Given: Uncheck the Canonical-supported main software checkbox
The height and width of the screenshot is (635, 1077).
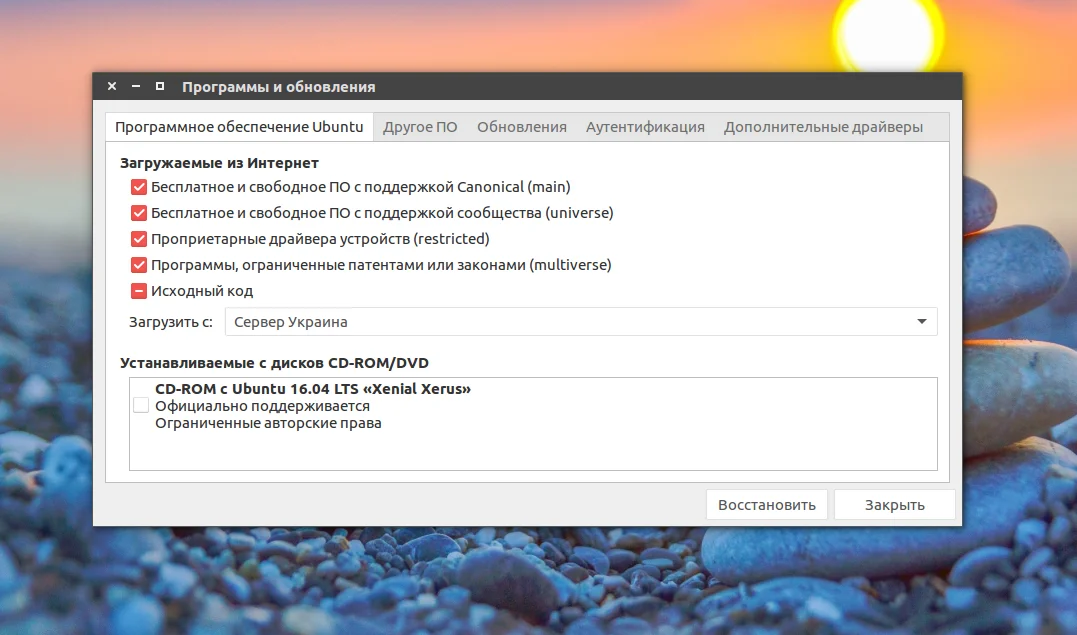Looking at the screenshot, I should point(139,187).
